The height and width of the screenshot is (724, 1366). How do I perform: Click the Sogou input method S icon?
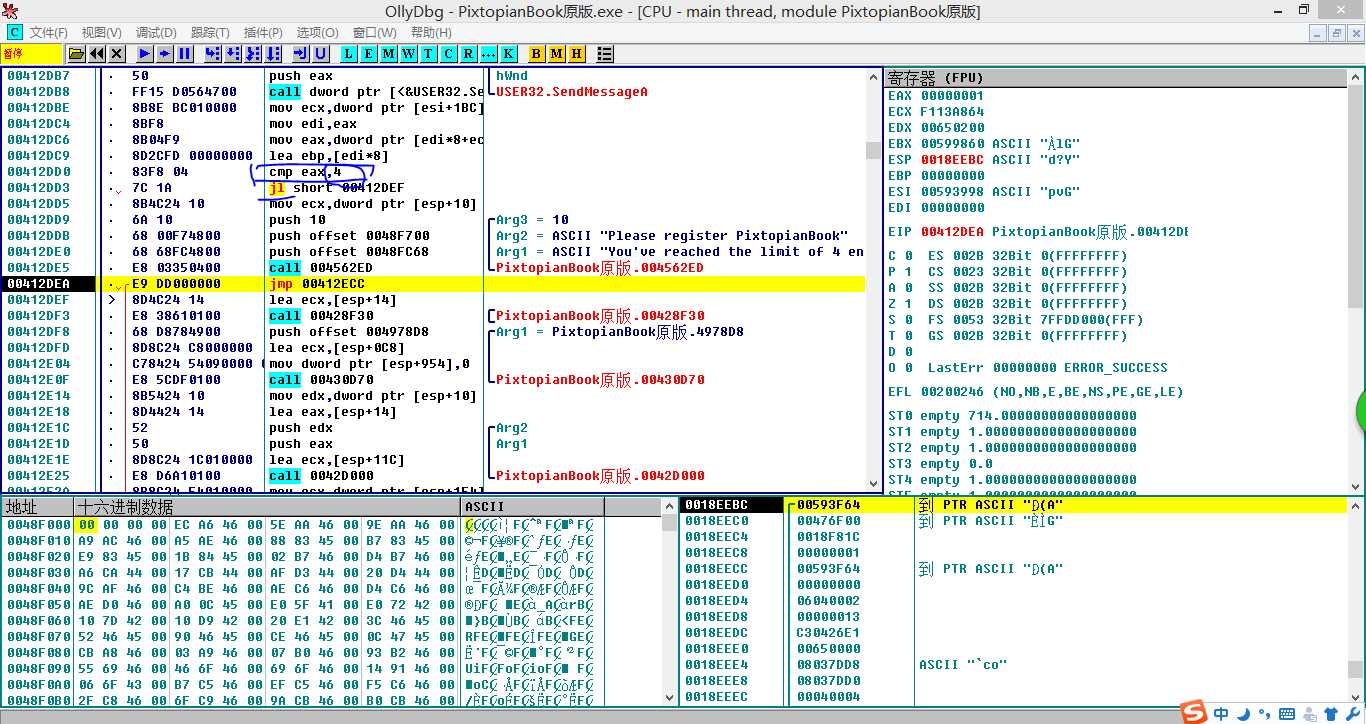point(1192,712)
